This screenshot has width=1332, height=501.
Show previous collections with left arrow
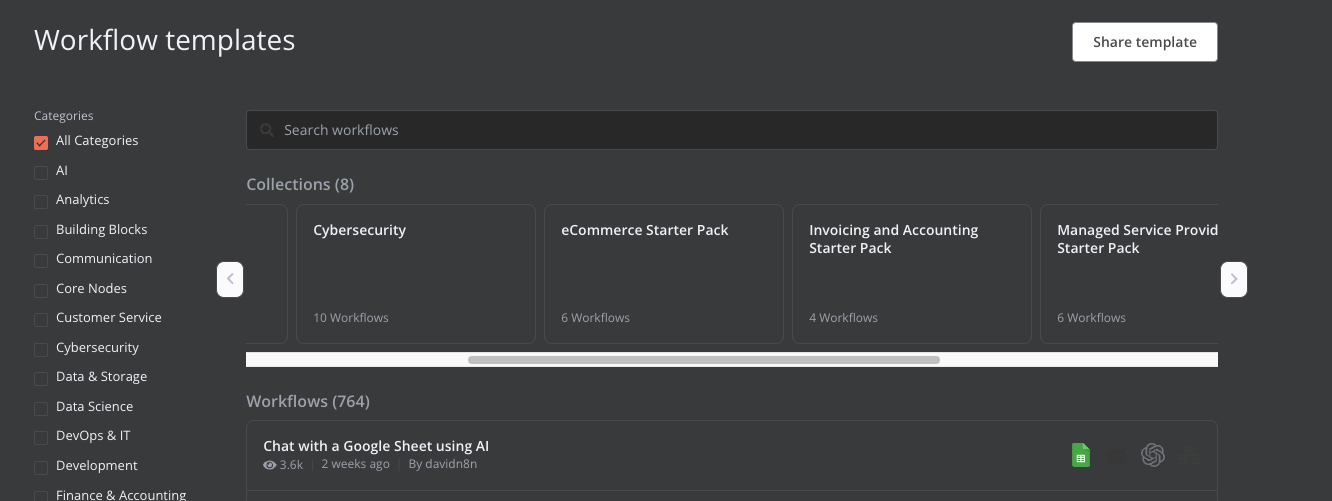pos(230,279)
